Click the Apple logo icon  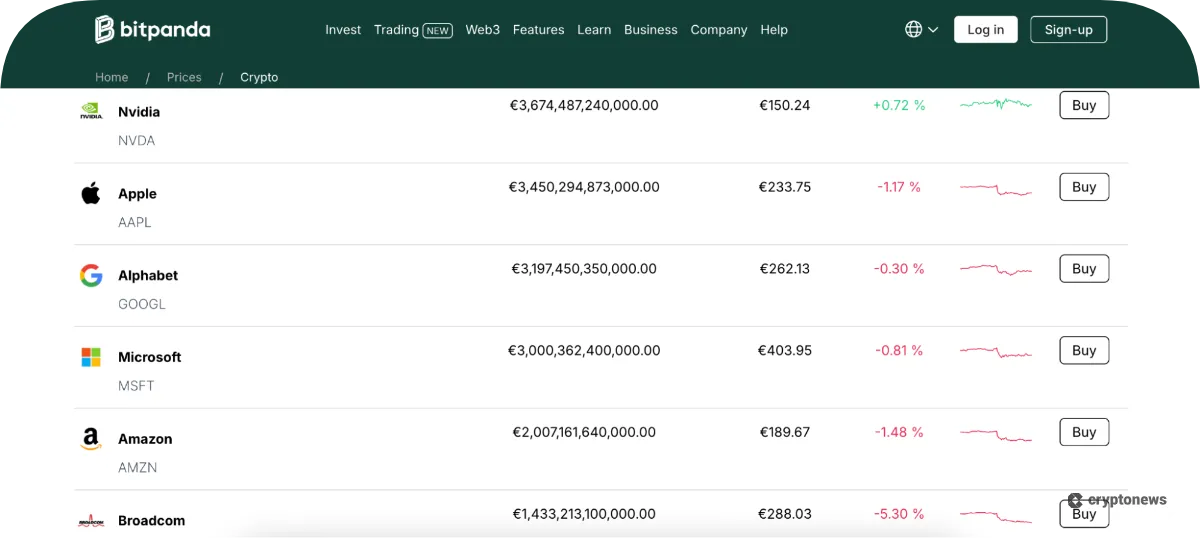91,194
